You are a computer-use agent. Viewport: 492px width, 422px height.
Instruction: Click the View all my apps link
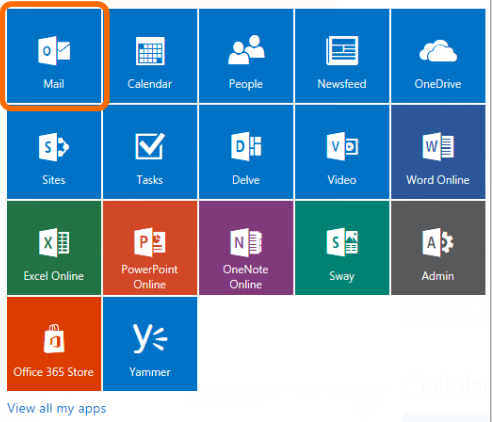[57, 408]
